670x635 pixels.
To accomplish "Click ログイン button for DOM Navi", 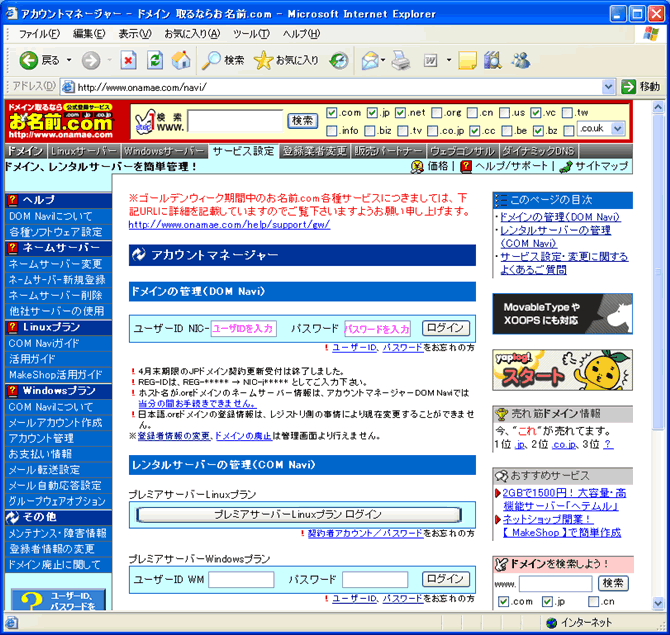I will pos(446,328).
